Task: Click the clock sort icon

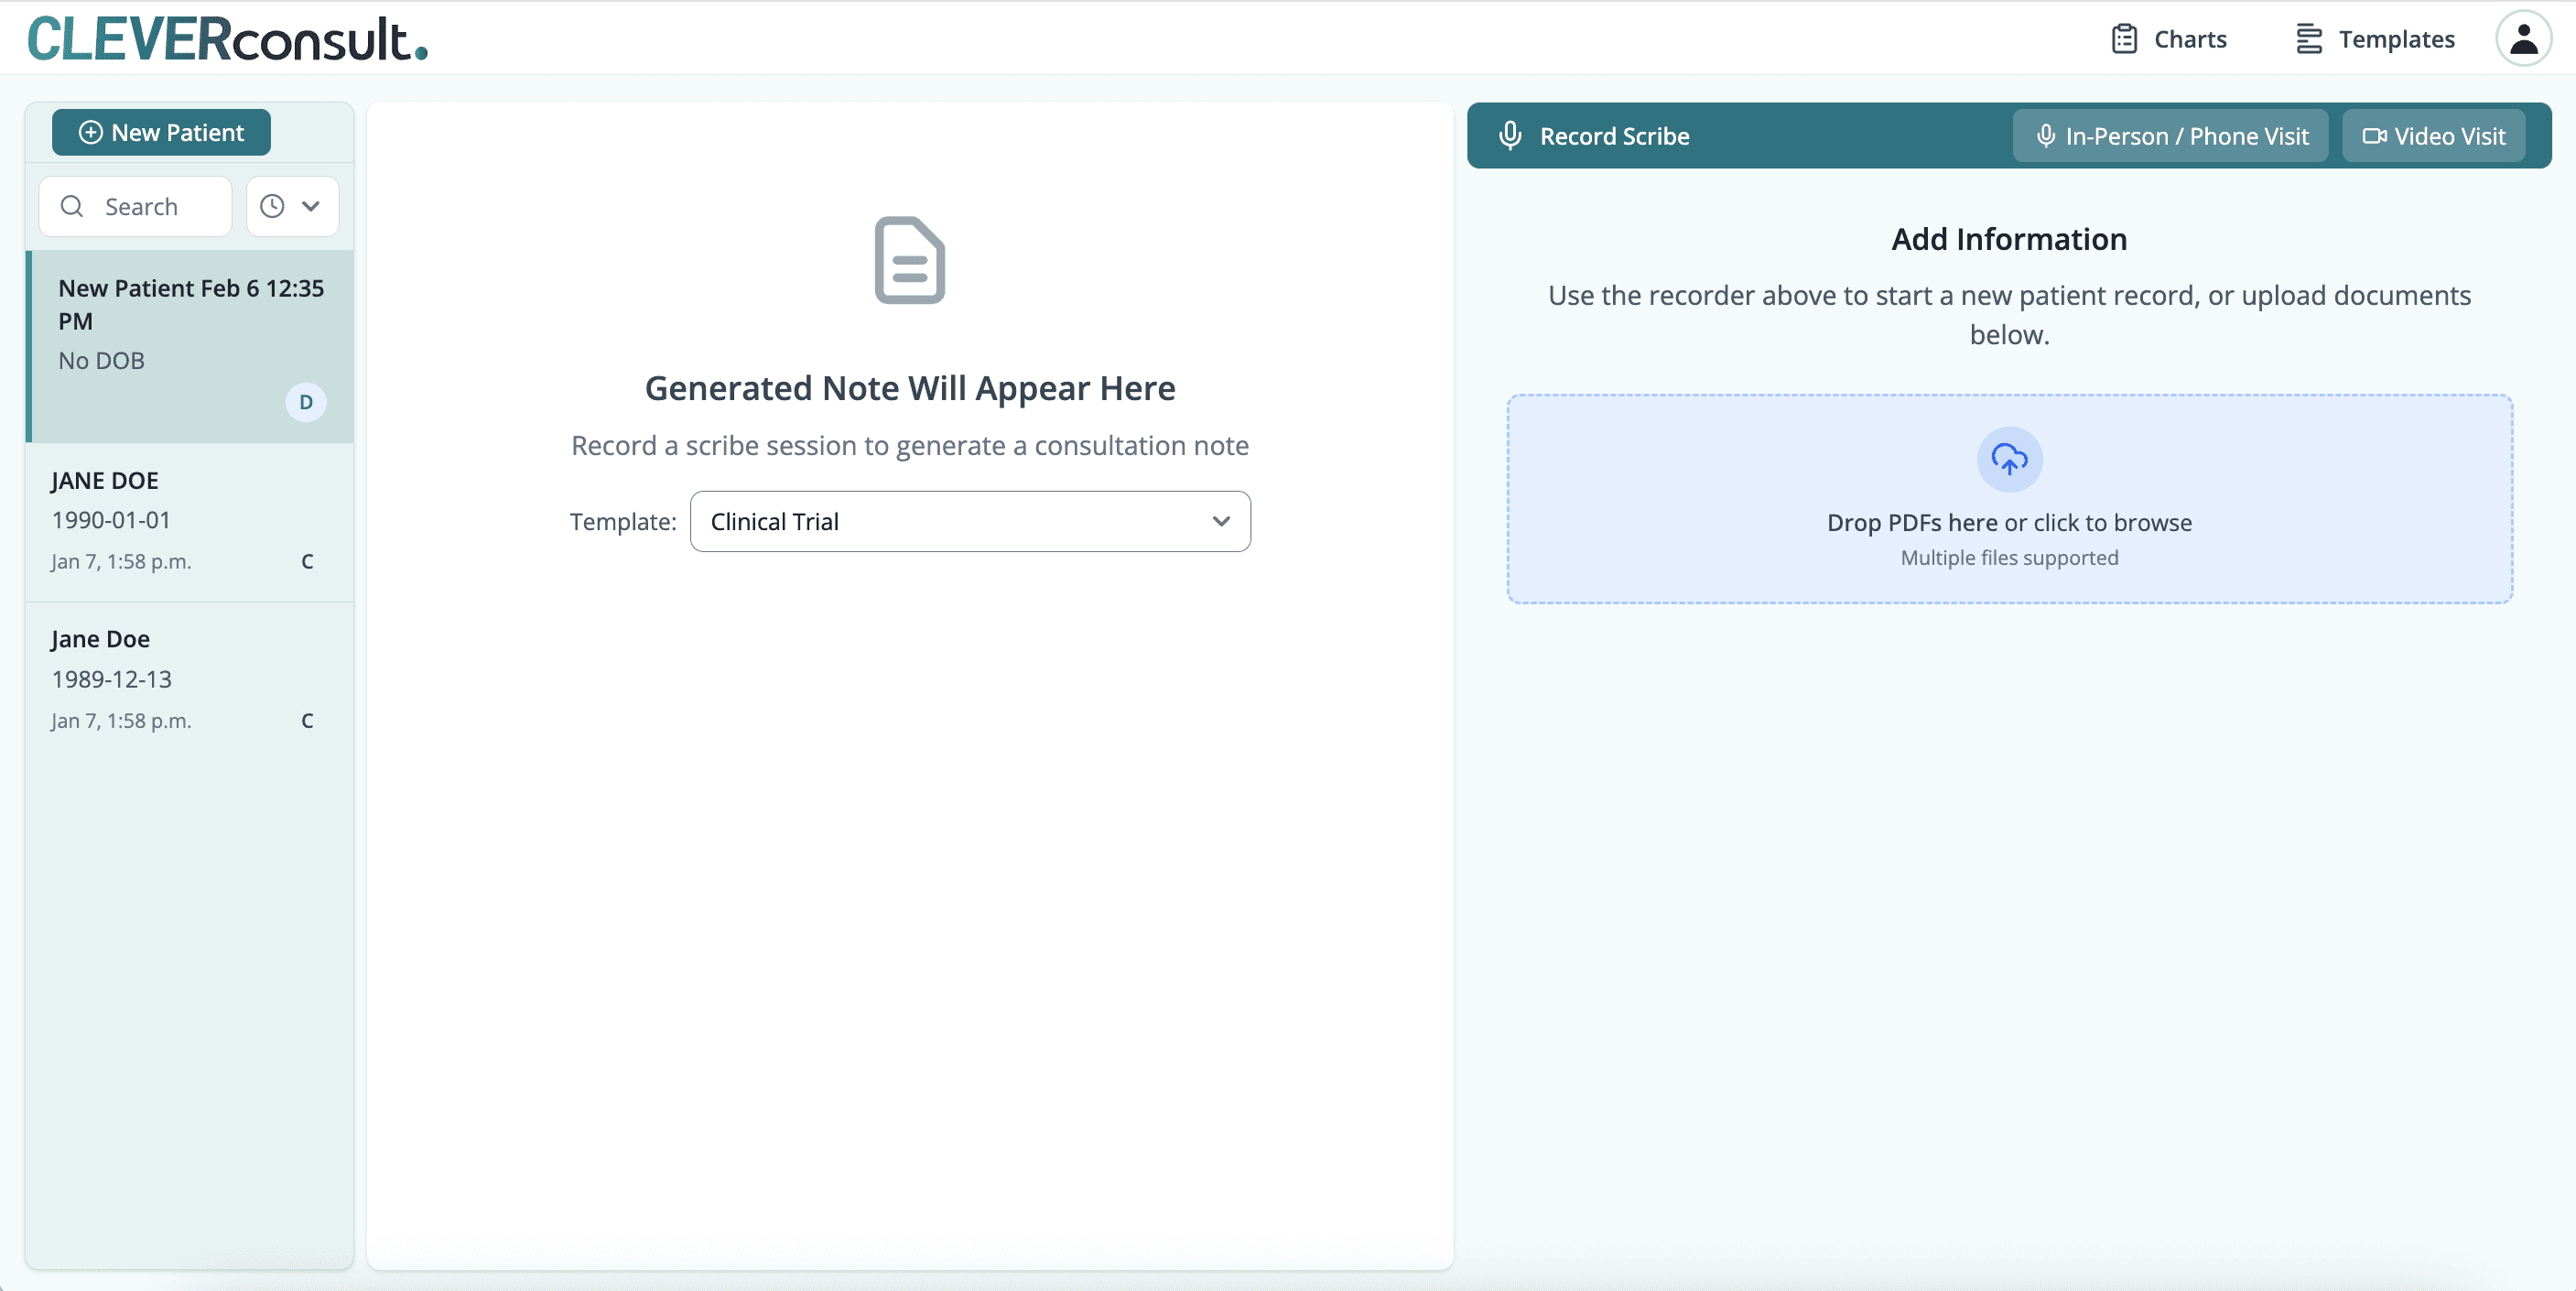Action: coord(272,206)
